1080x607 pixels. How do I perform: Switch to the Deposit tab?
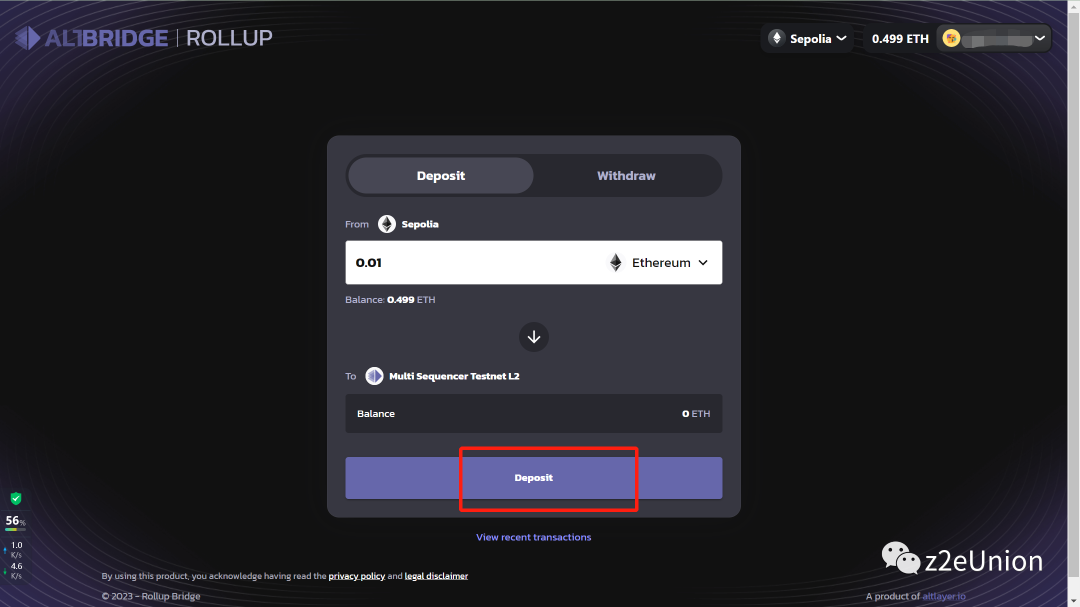441,176
